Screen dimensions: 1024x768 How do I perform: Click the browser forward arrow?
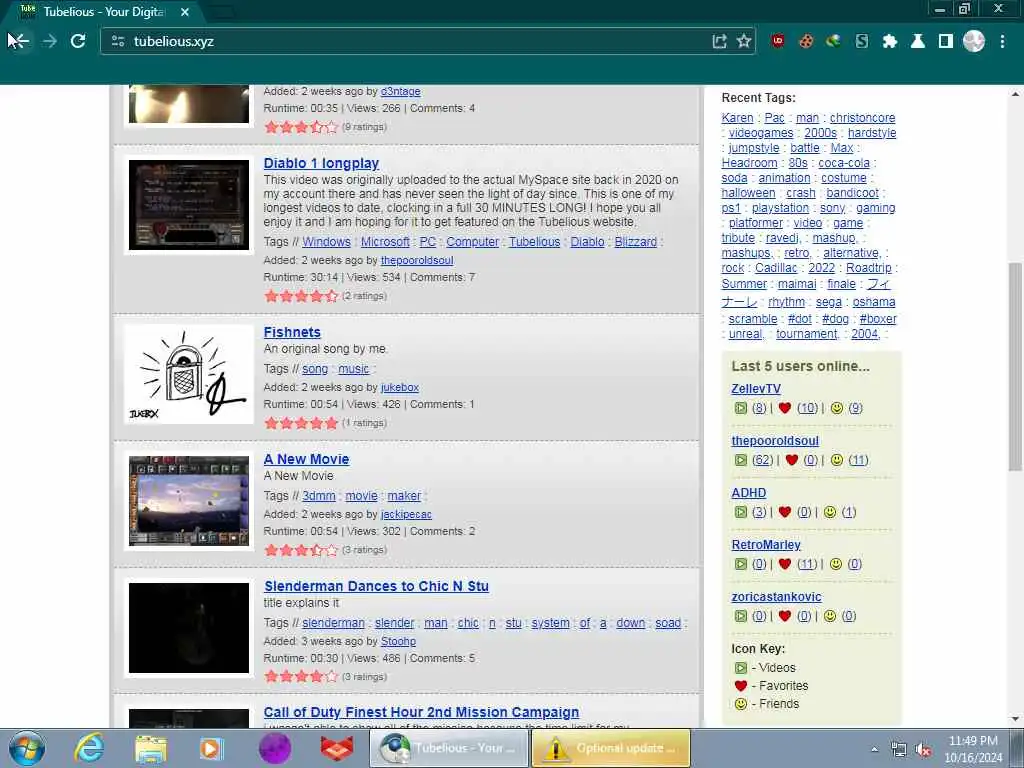pos(50,41)
